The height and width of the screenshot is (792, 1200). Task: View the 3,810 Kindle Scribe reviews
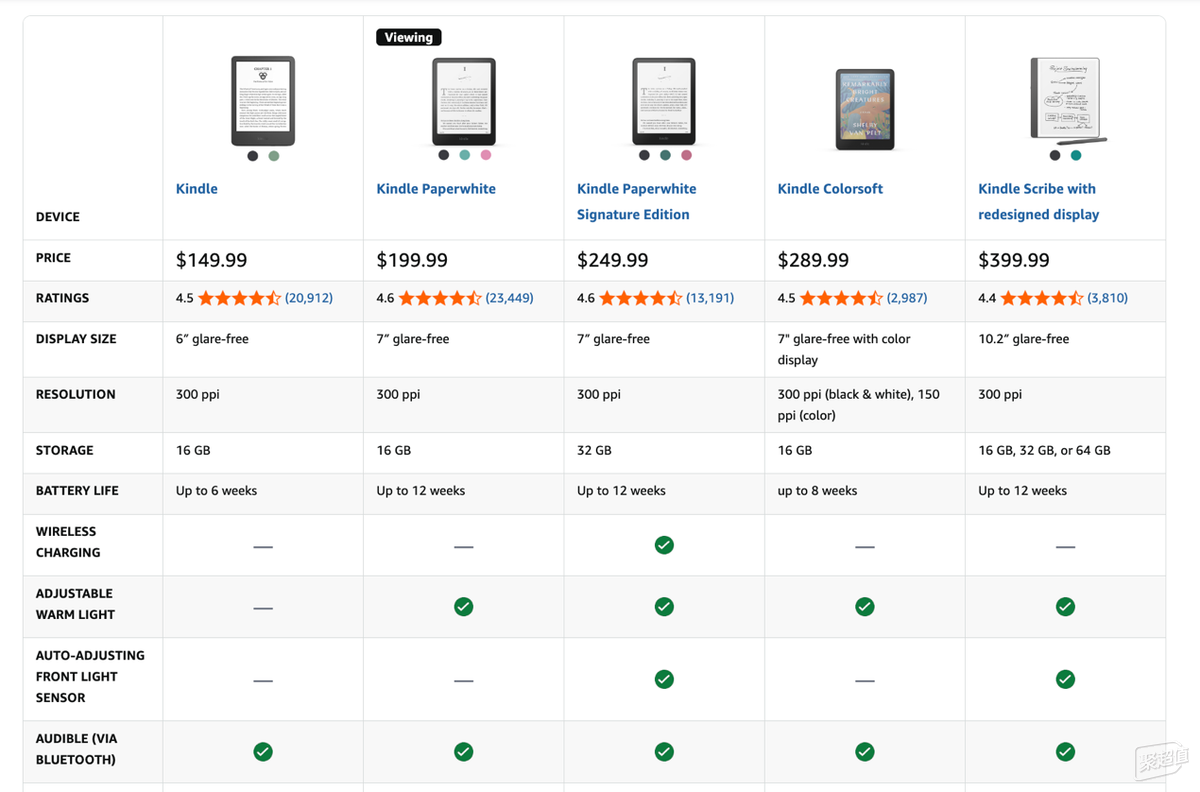tap(1107, 298)
